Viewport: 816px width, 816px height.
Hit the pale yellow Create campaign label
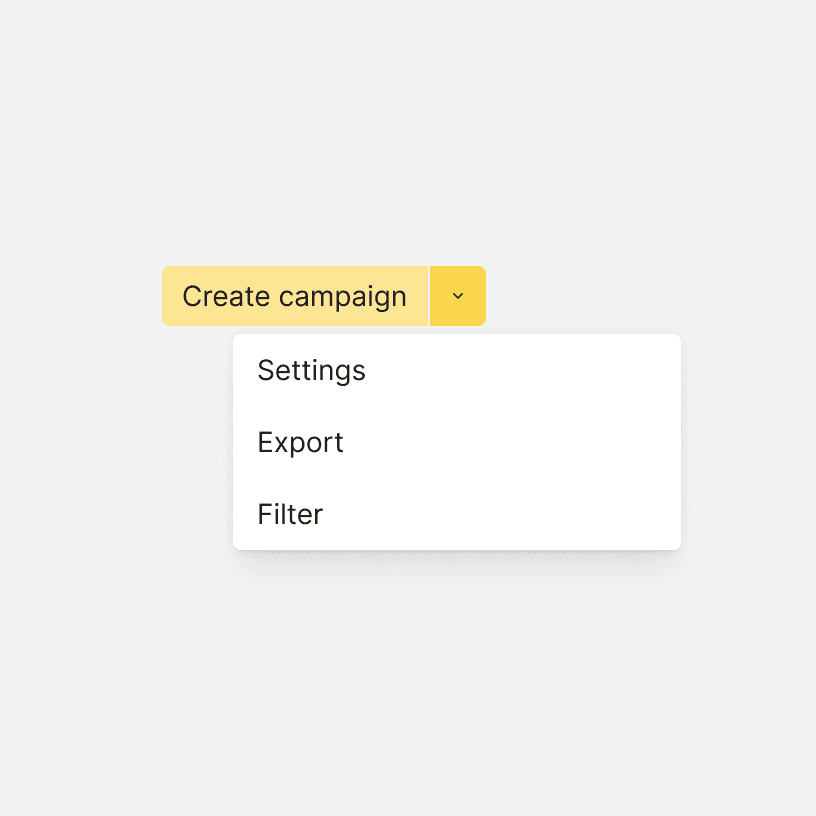tap(294, 296)
